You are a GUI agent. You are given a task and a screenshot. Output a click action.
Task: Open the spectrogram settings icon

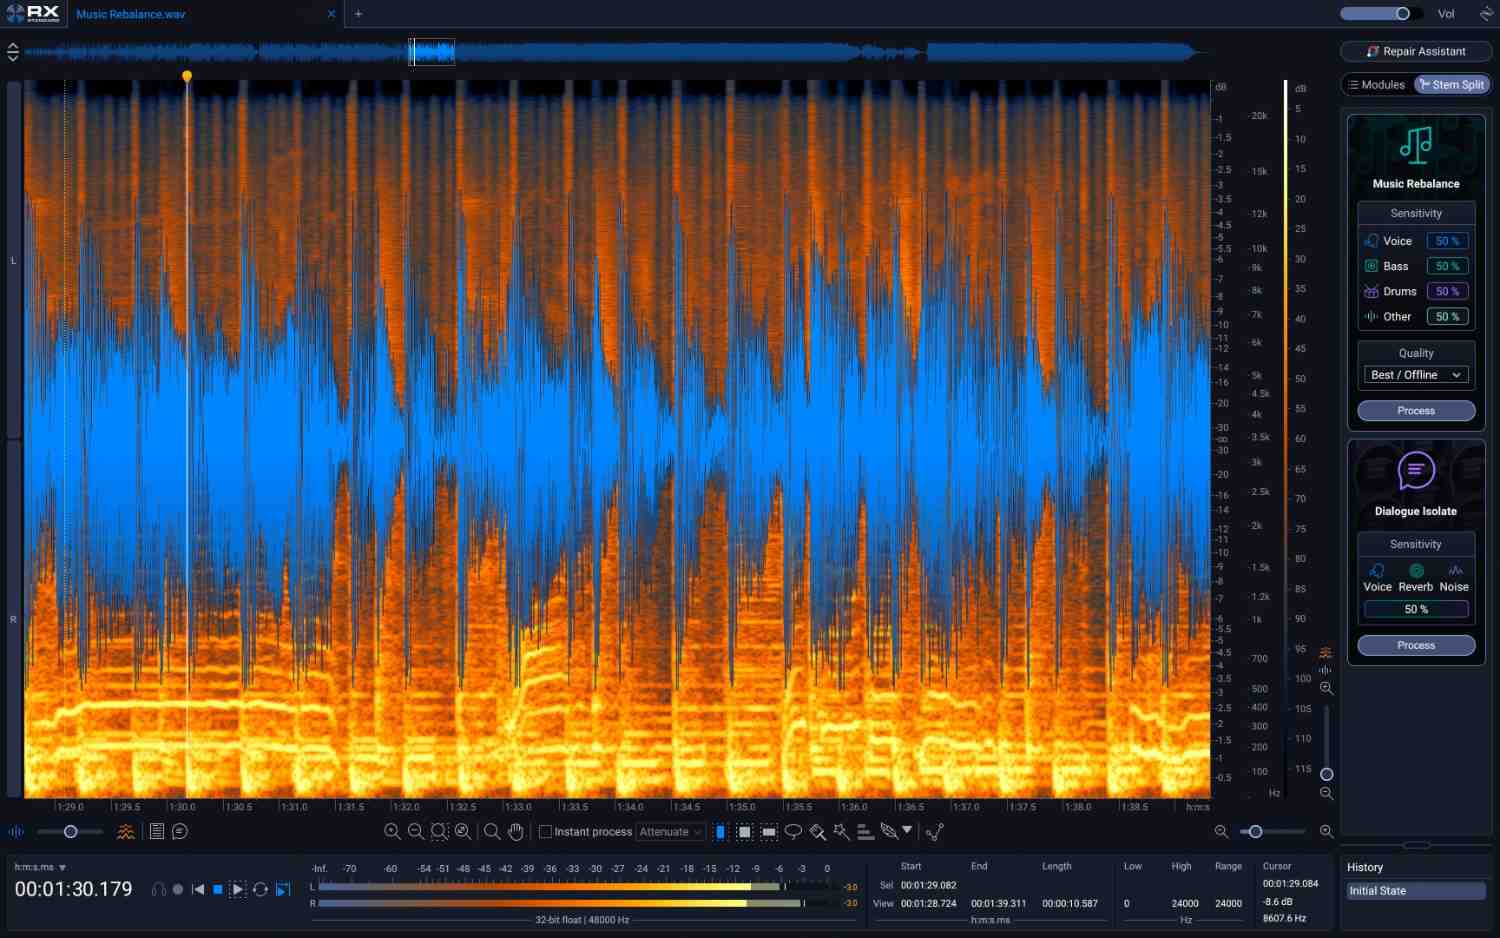pos(126,832)
